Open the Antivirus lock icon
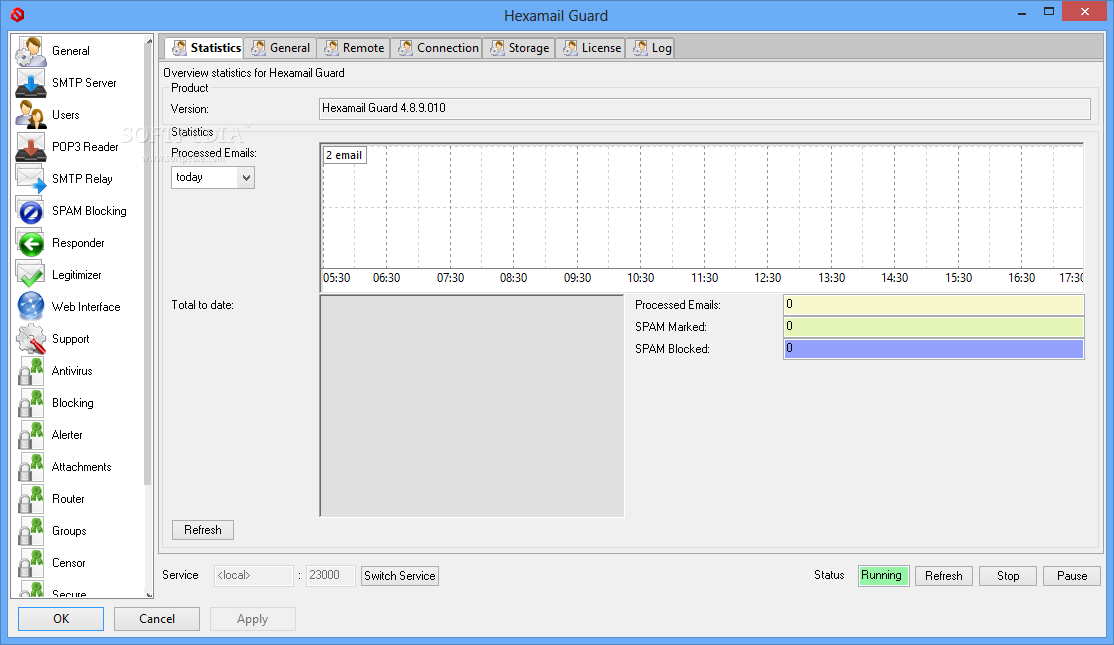The width and height of the screenshot is (1114, 645). pos(31,371)
